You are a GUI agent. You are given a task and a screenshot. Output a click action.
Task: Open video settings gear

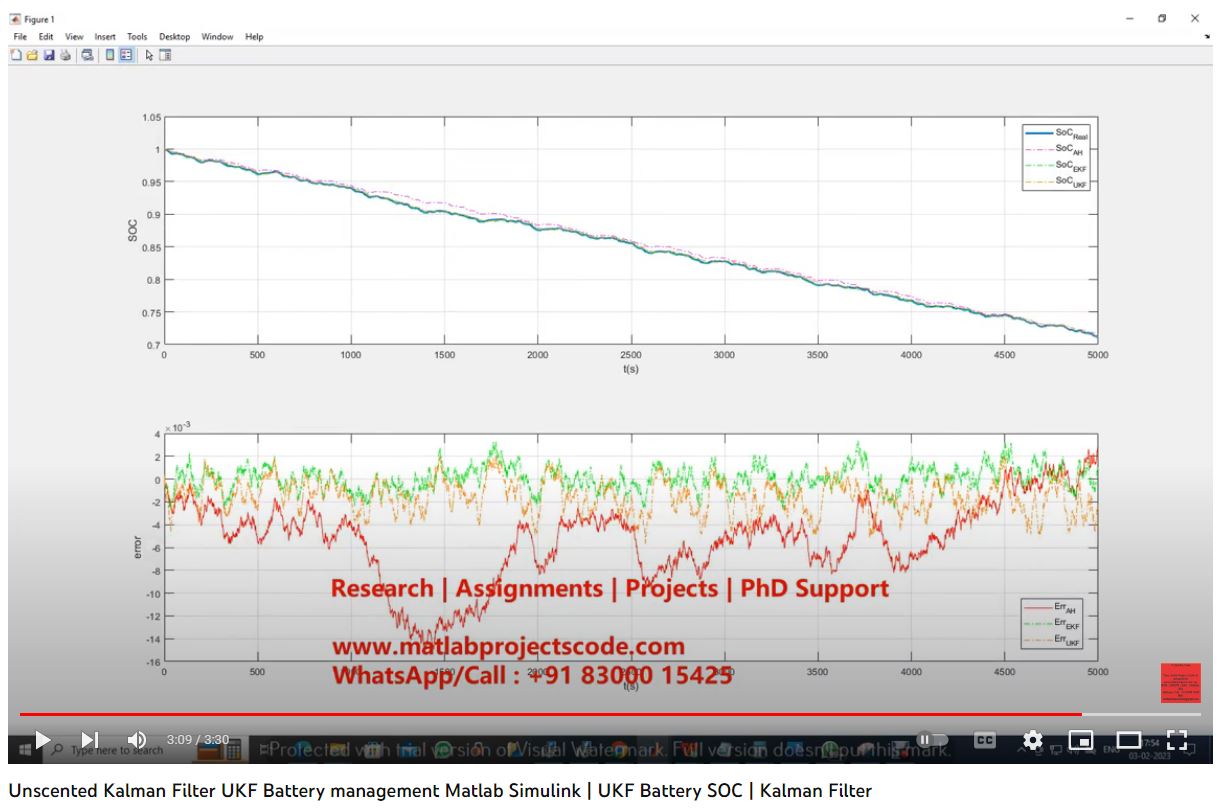(1033, 740)
